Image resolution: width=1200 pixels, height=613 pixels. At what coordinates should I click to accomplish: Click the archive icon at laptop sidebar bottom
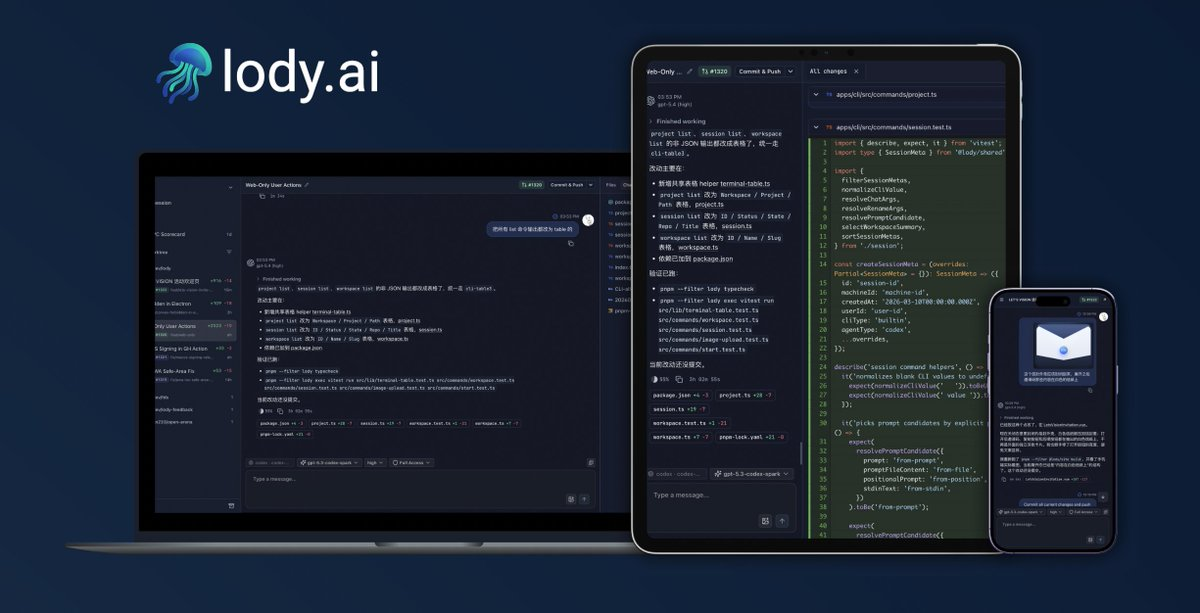click(x=231, y=505)
